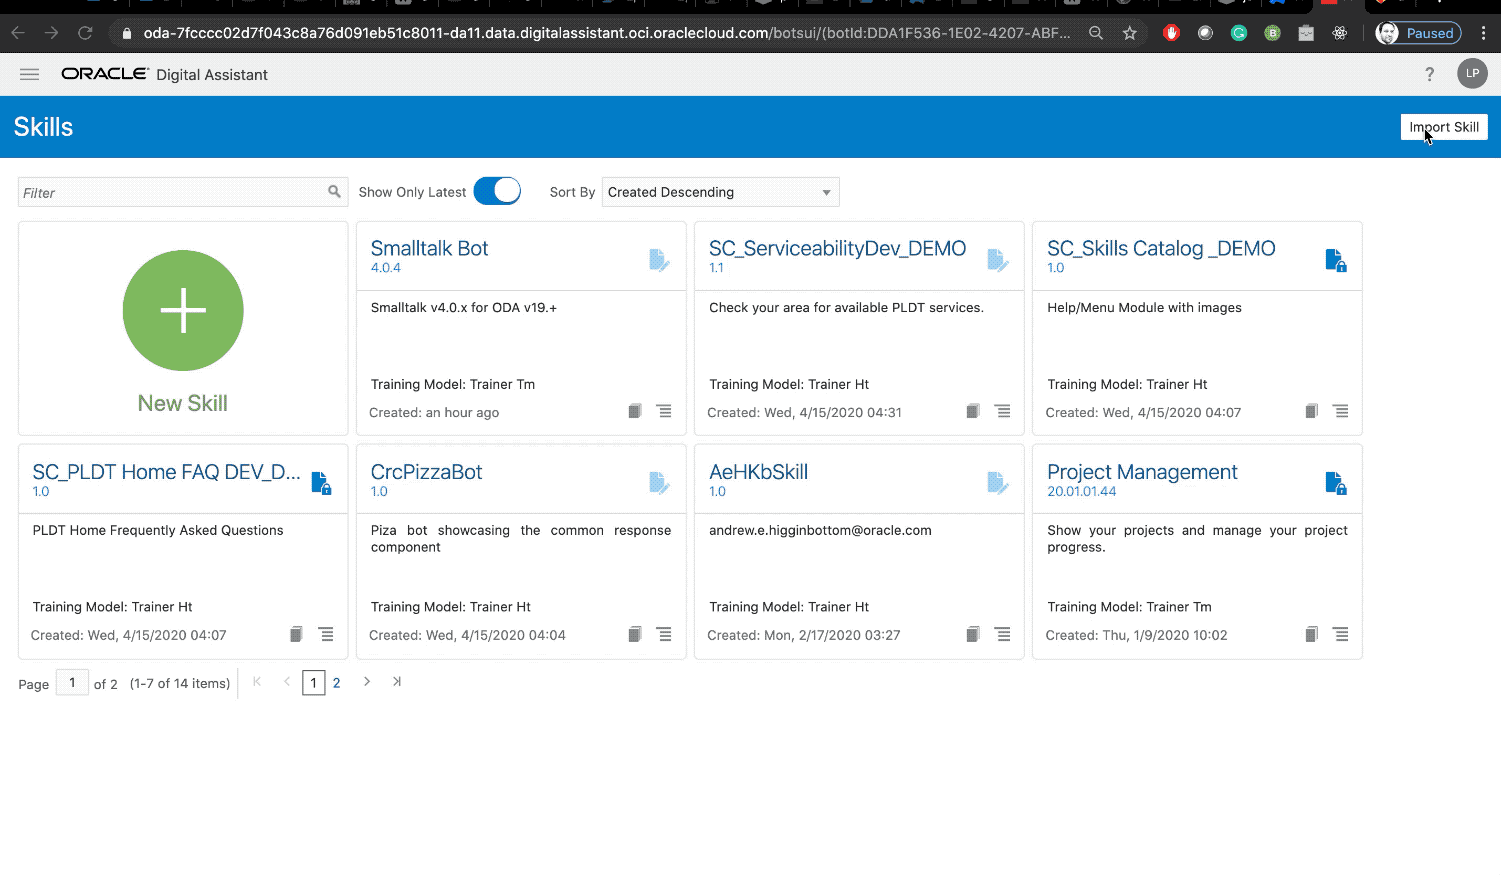Click the filter search magnifier icon
Image resolution: width=1501 pixels, height=875 pixels.
tap(334, 191)
